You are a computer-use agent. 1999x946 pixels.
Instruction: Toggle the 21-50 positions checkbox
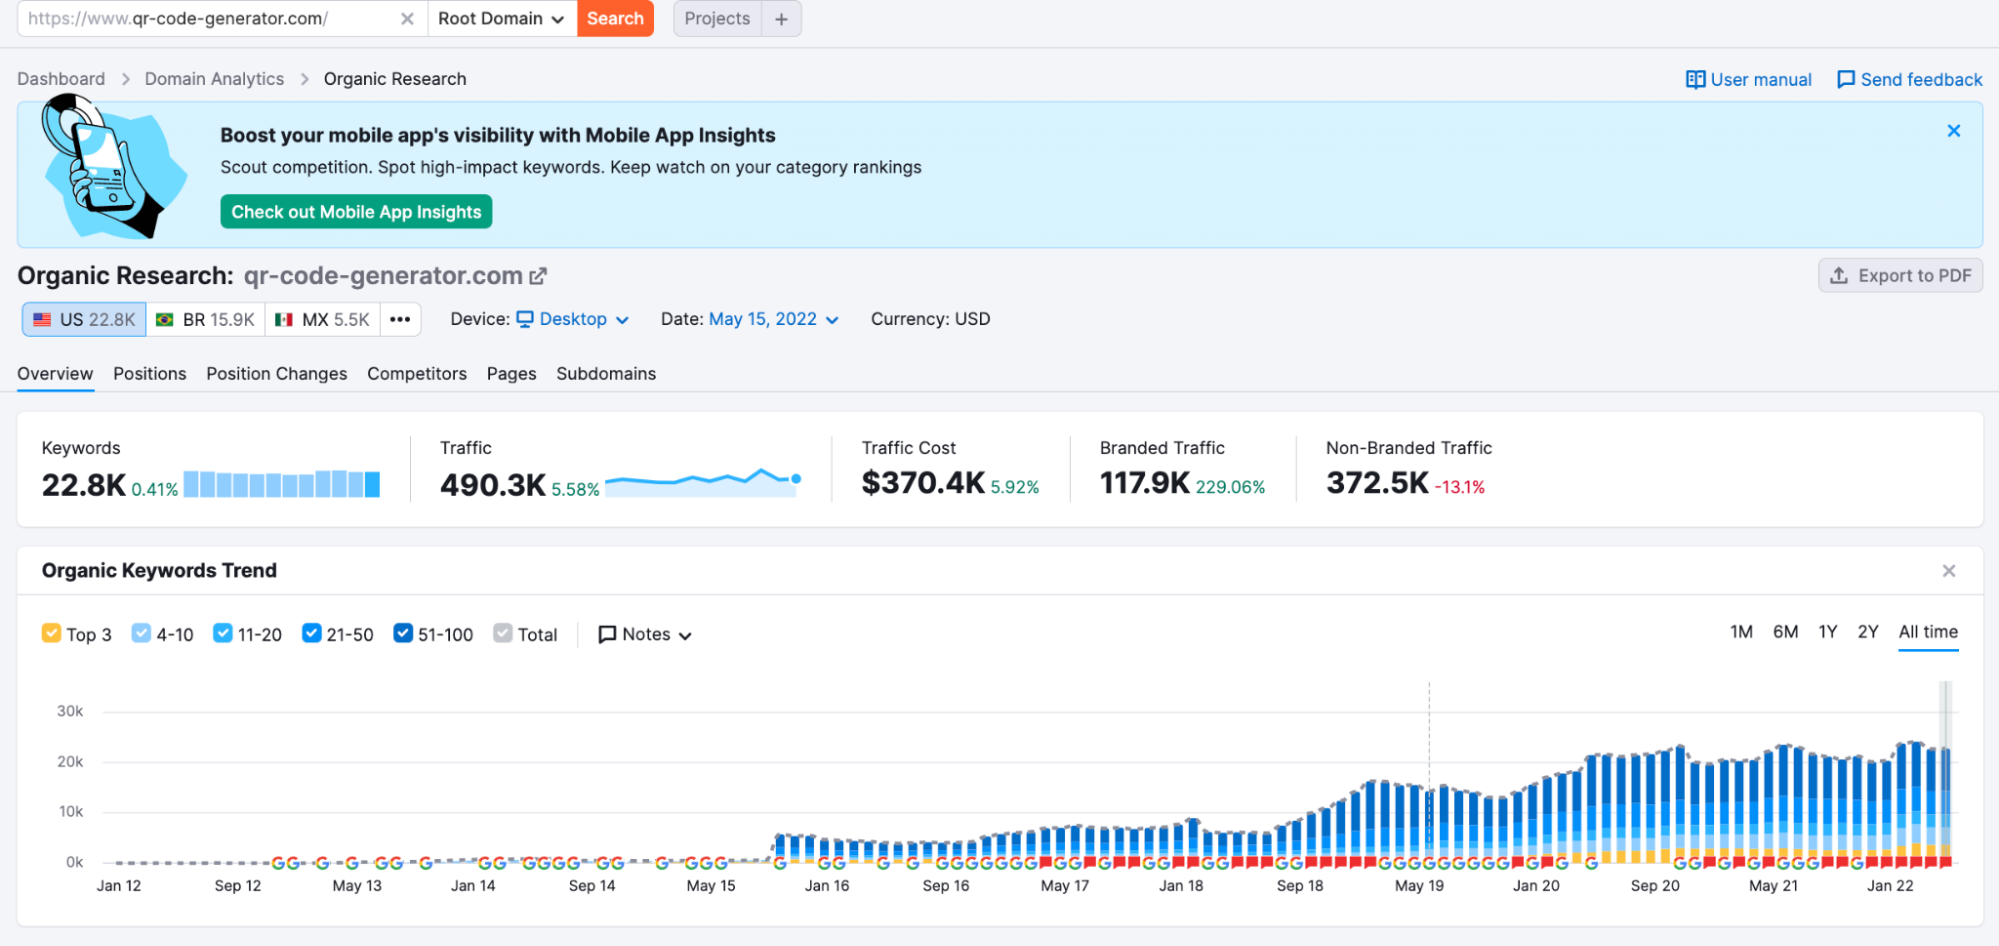click(x=311, y=633)
